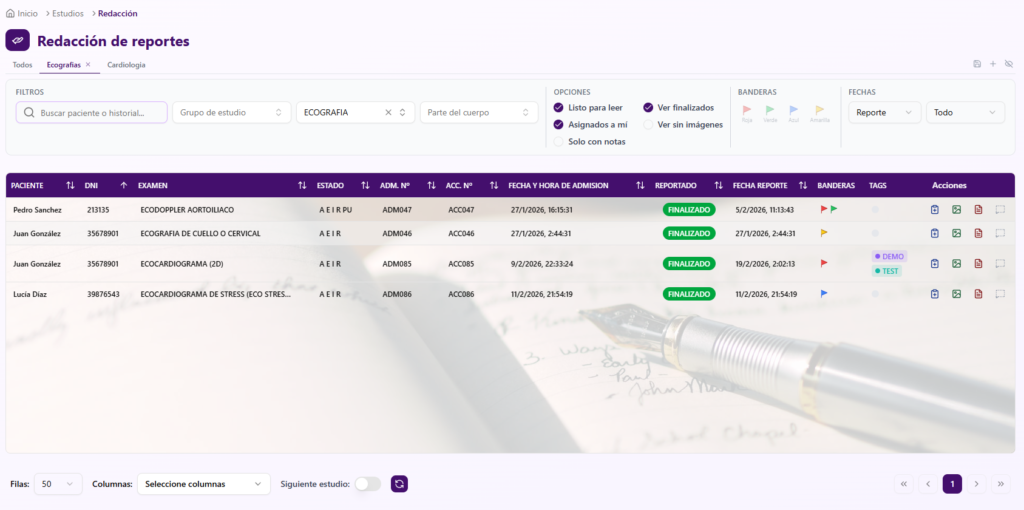Open the red document icon for ECOCARDIOGRAMA (2D)
Screen dimensions: 1024x510
978,264
